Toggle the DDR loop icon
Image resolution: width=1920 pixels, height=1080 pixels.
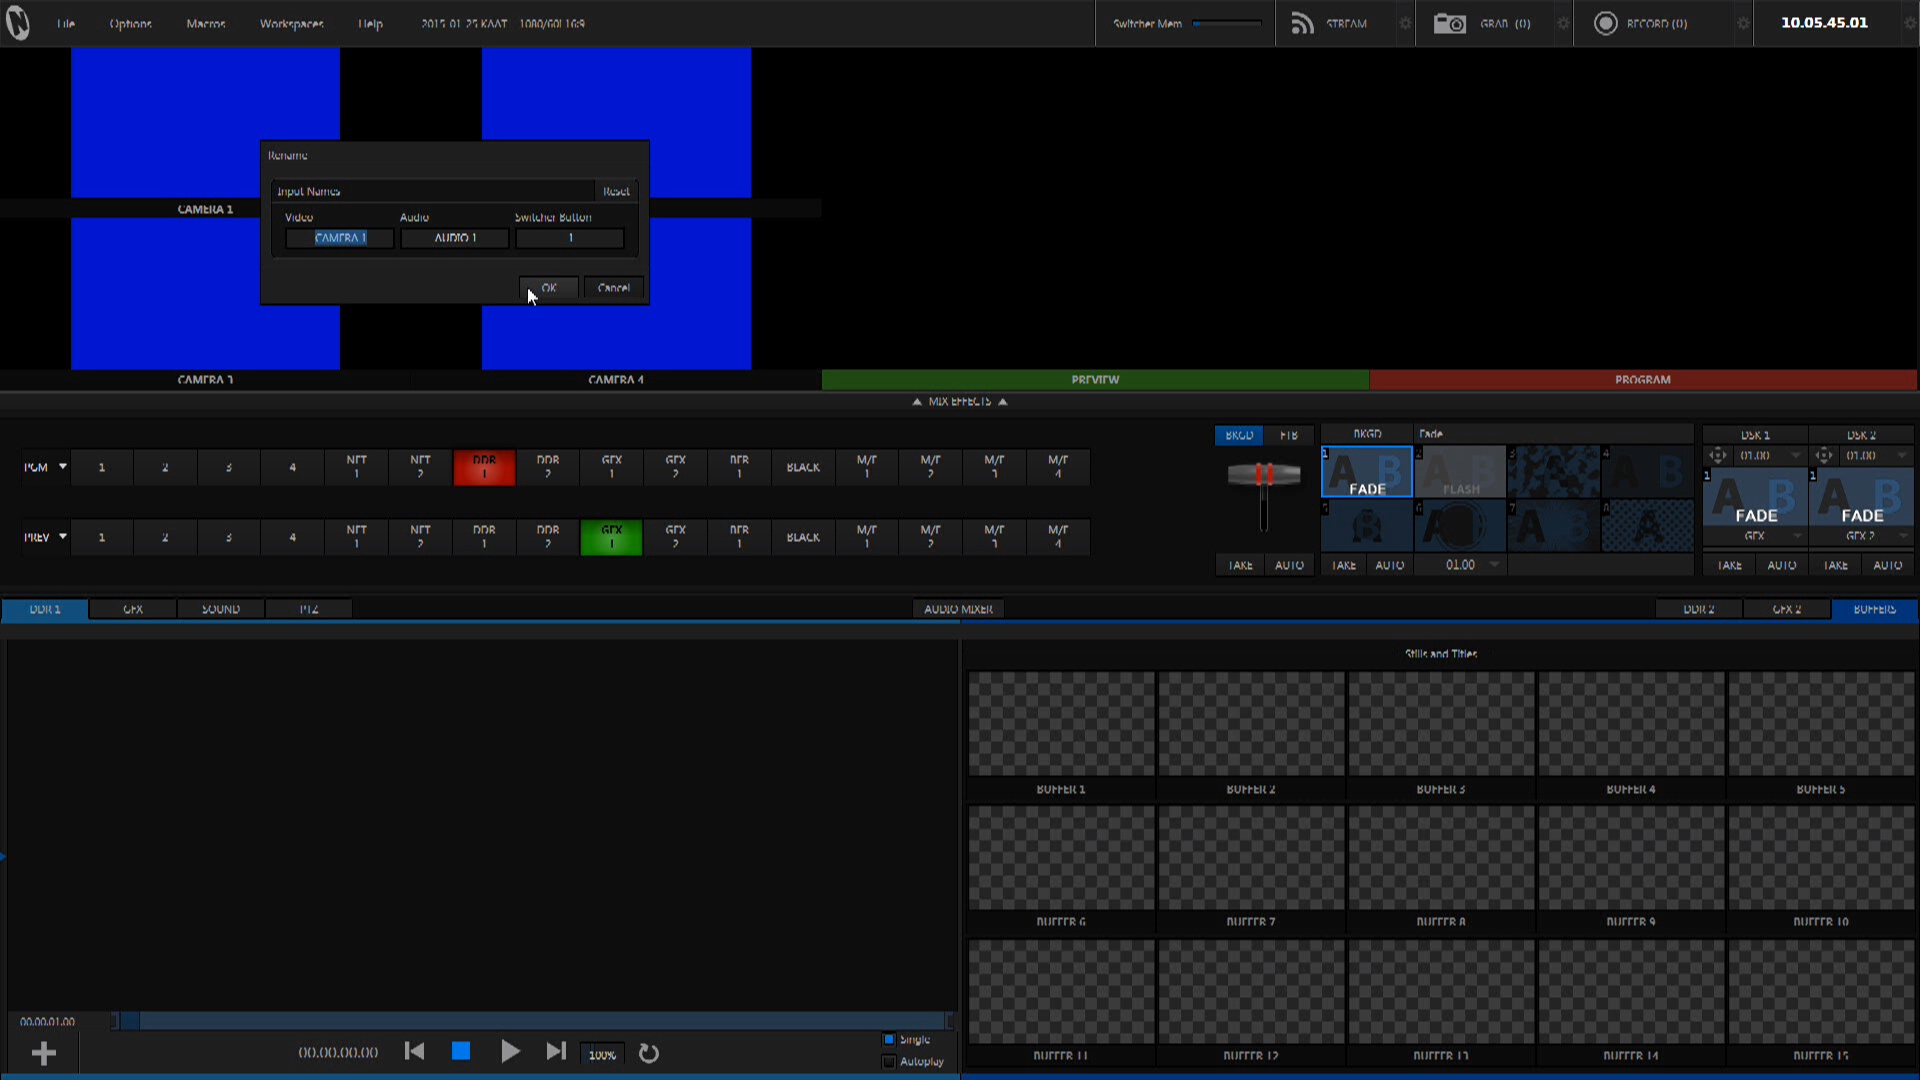[649, 1053]
